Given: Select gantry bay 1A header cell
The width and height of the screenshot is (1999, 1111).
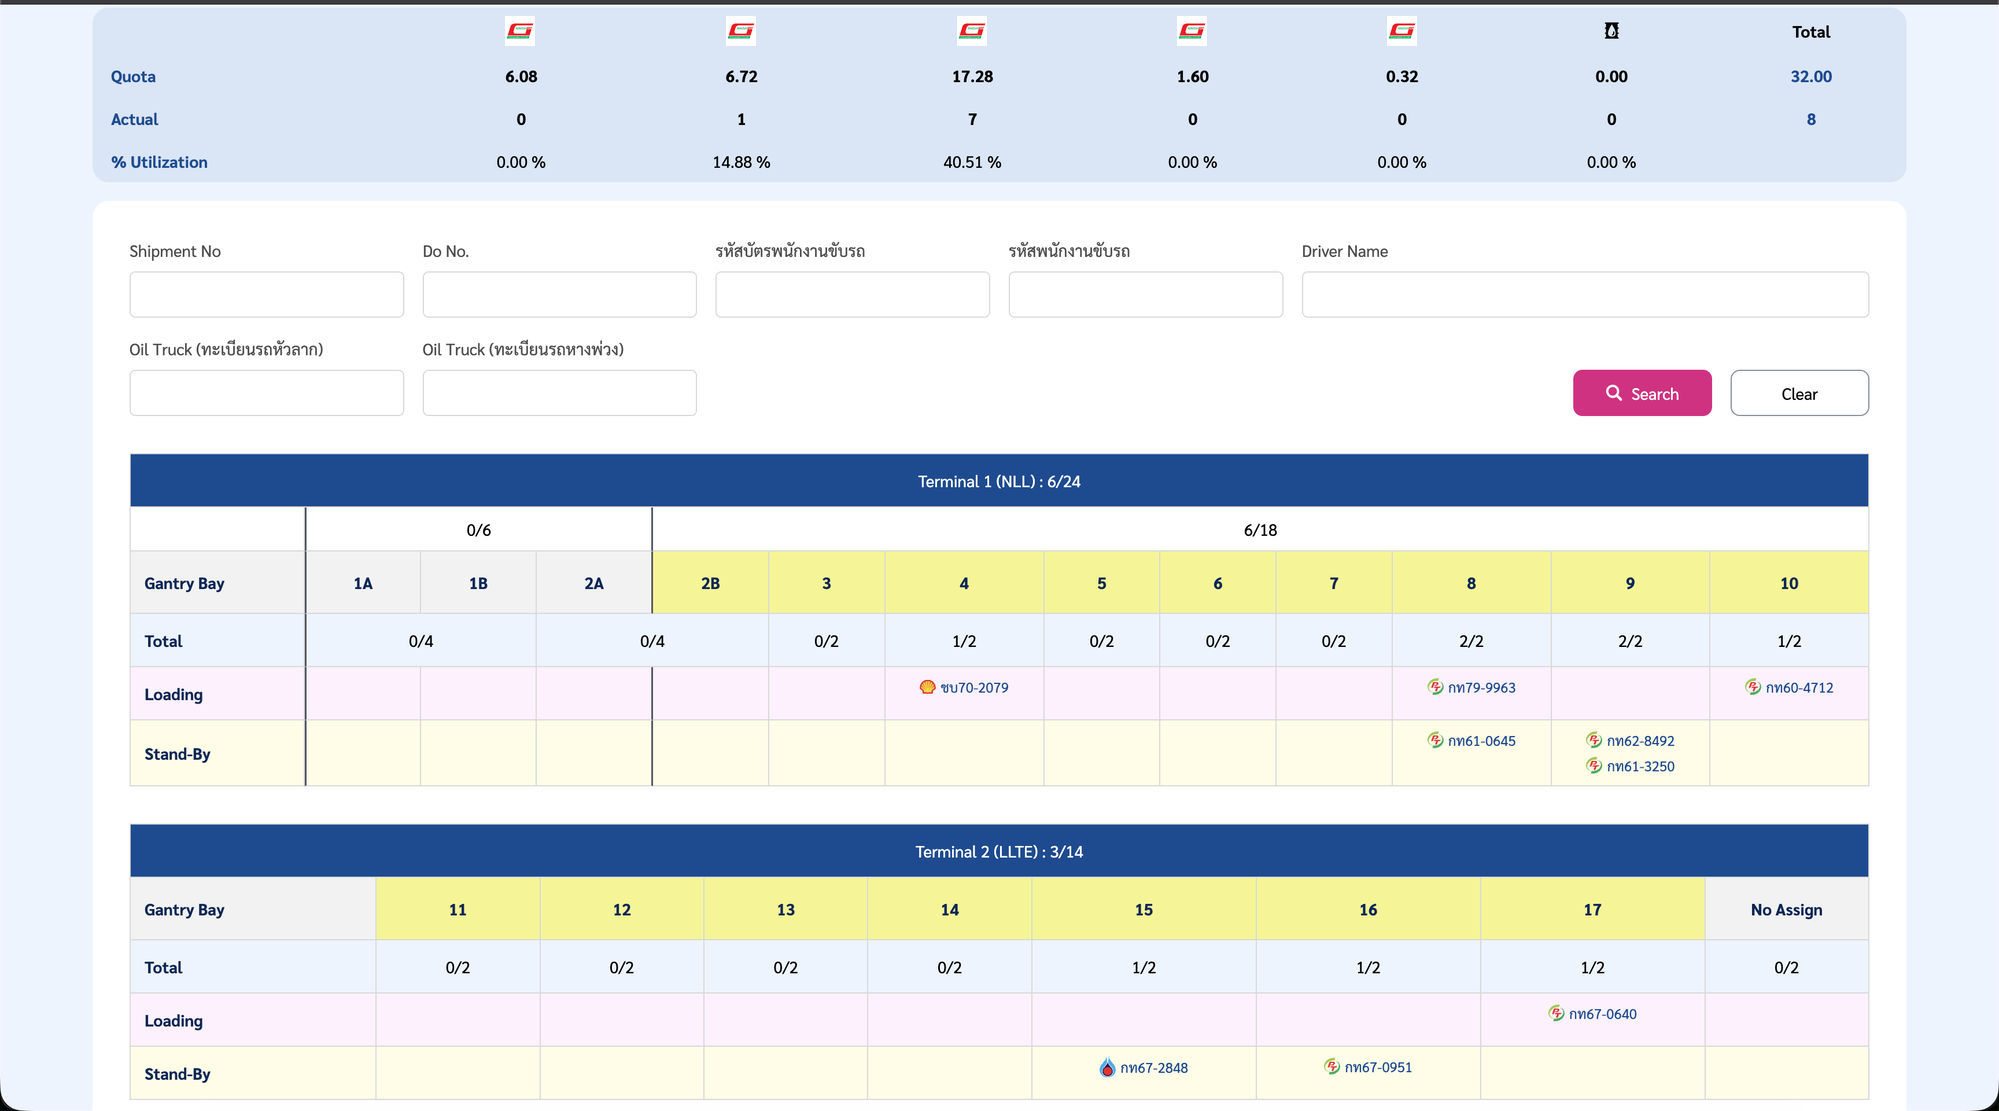Looking at the screenshot, I should (x=363, y=583).
